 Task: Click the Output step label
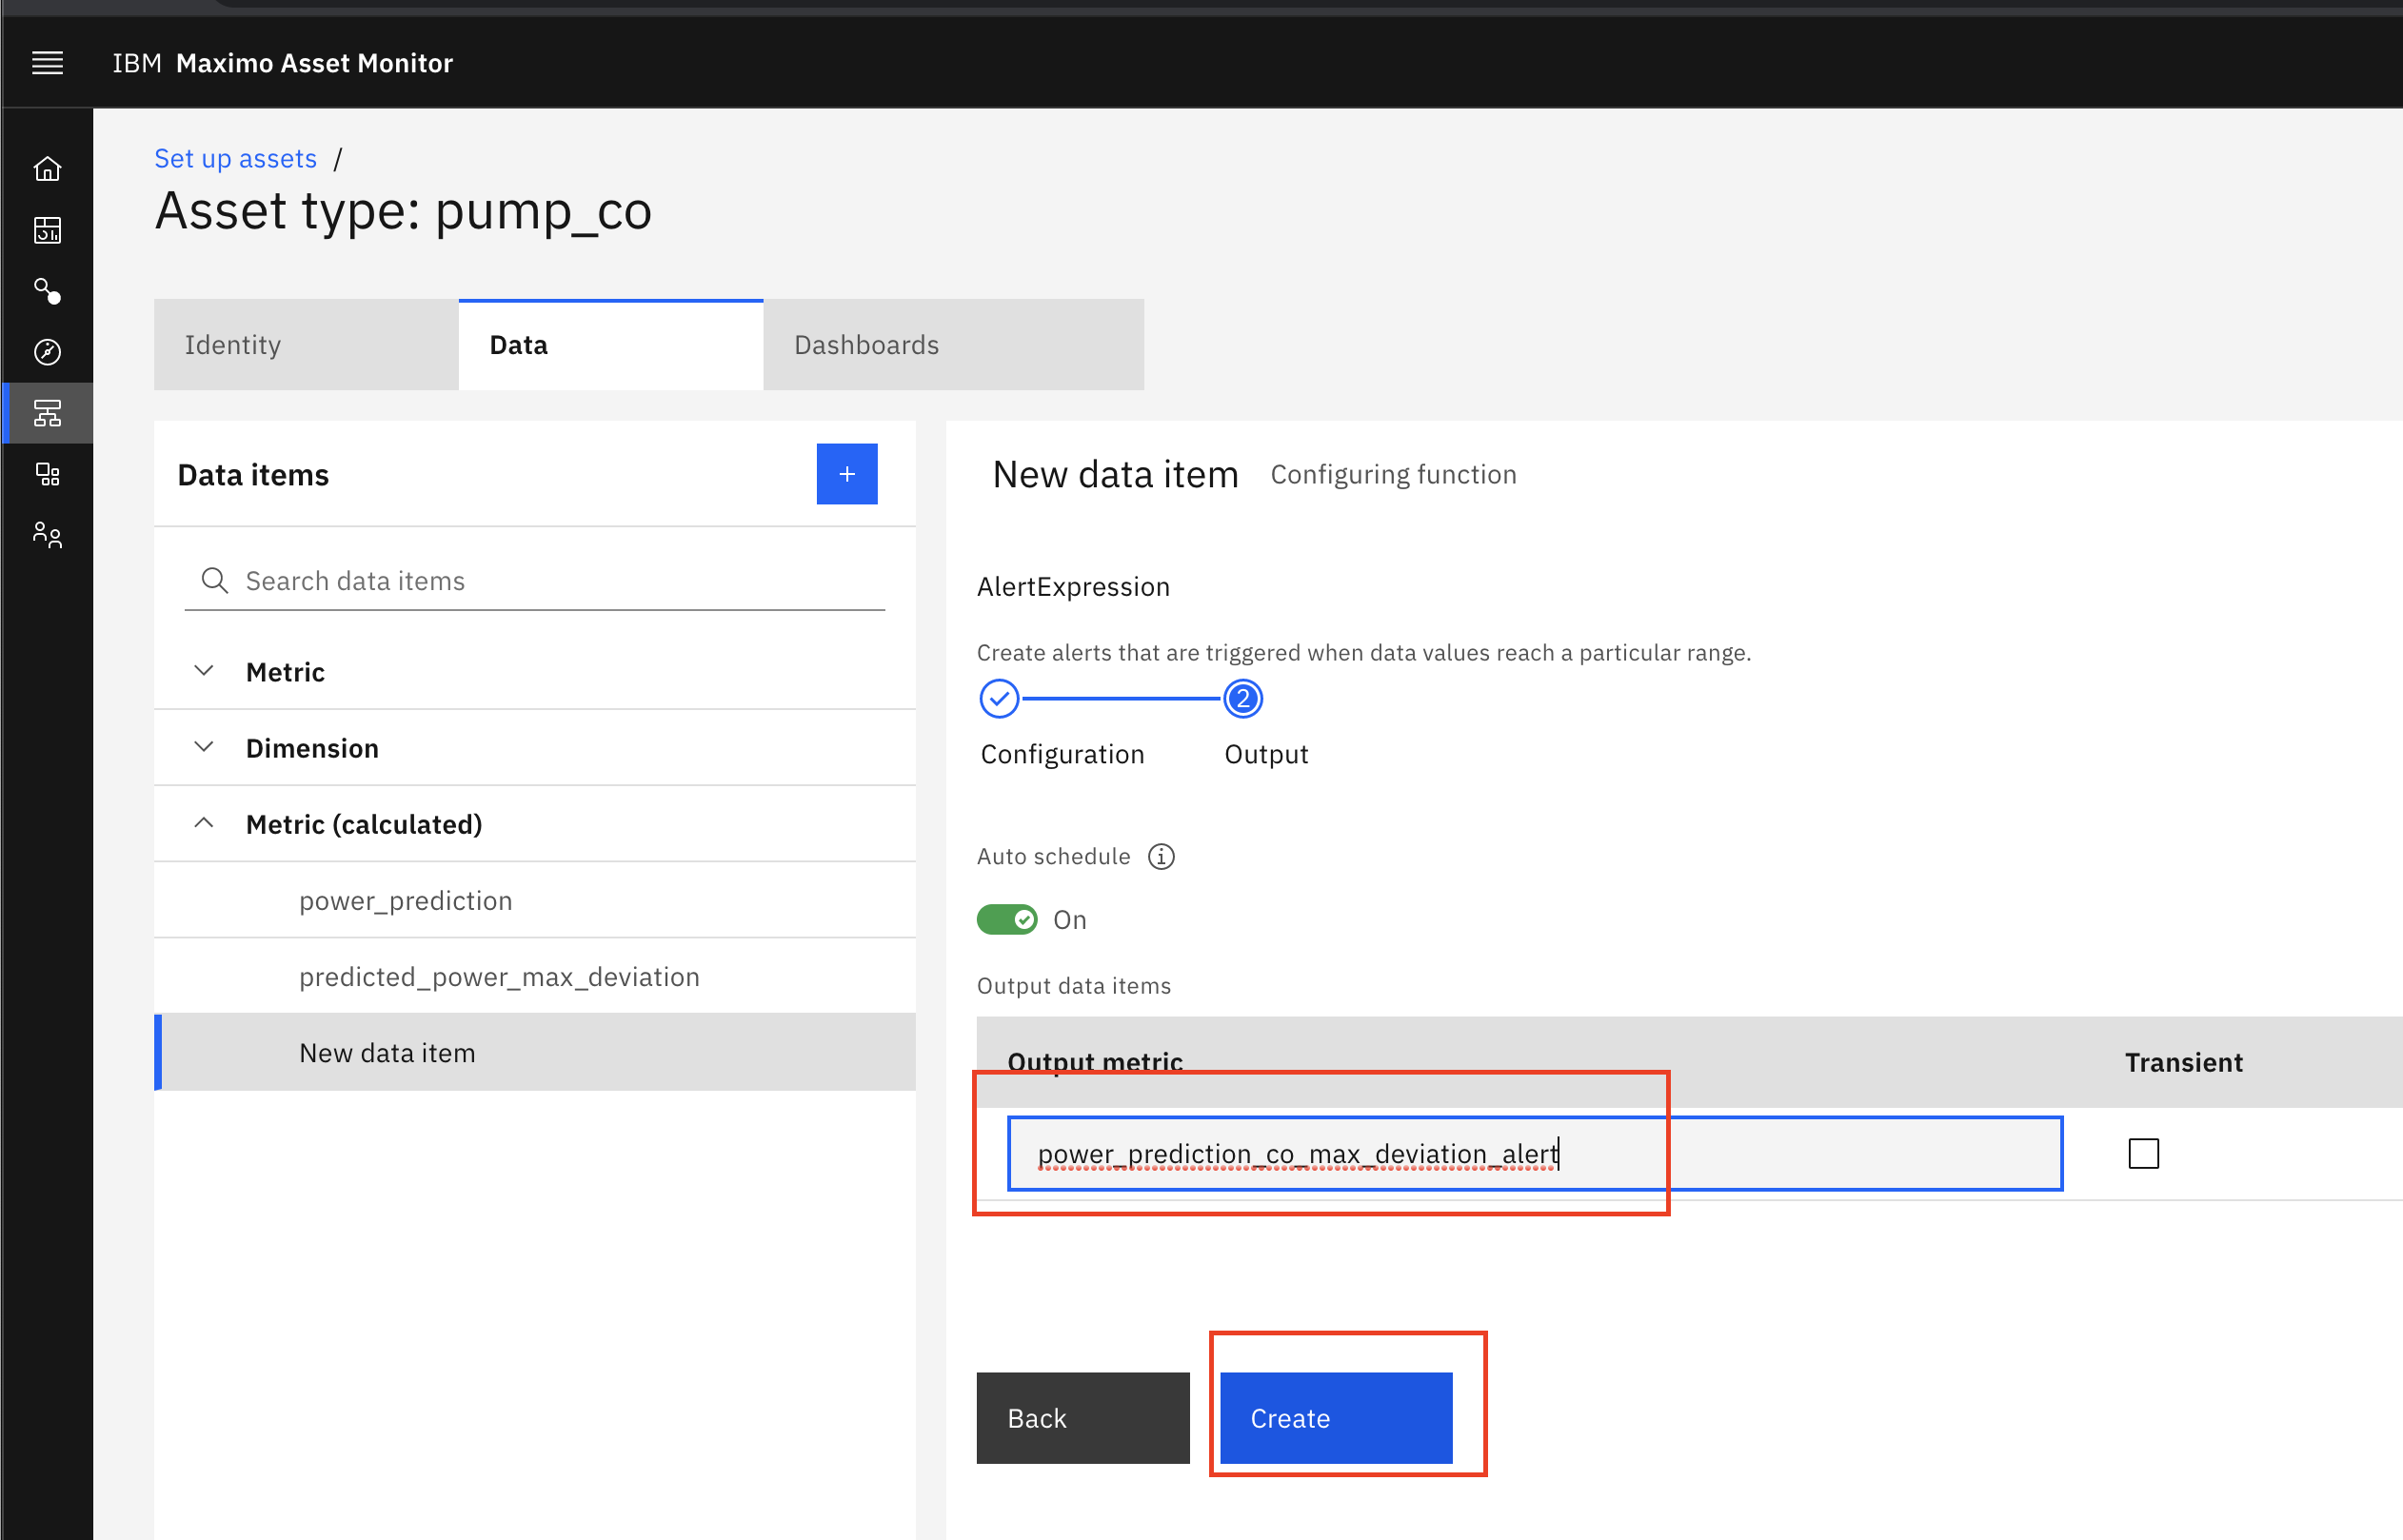1266,754
